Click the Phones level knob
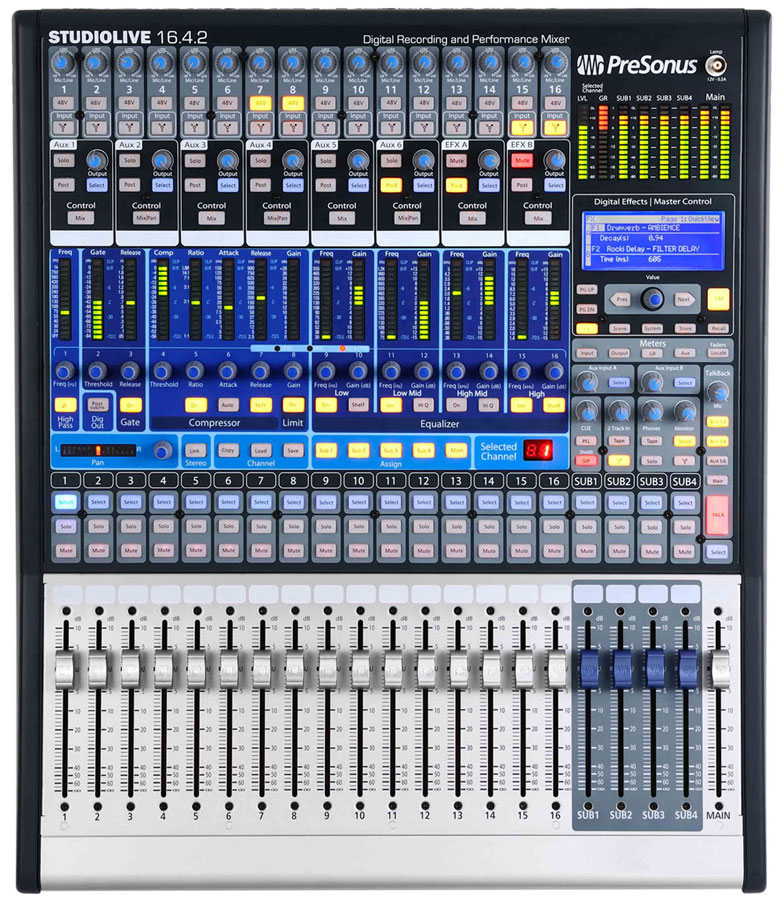 coord(652,412)
